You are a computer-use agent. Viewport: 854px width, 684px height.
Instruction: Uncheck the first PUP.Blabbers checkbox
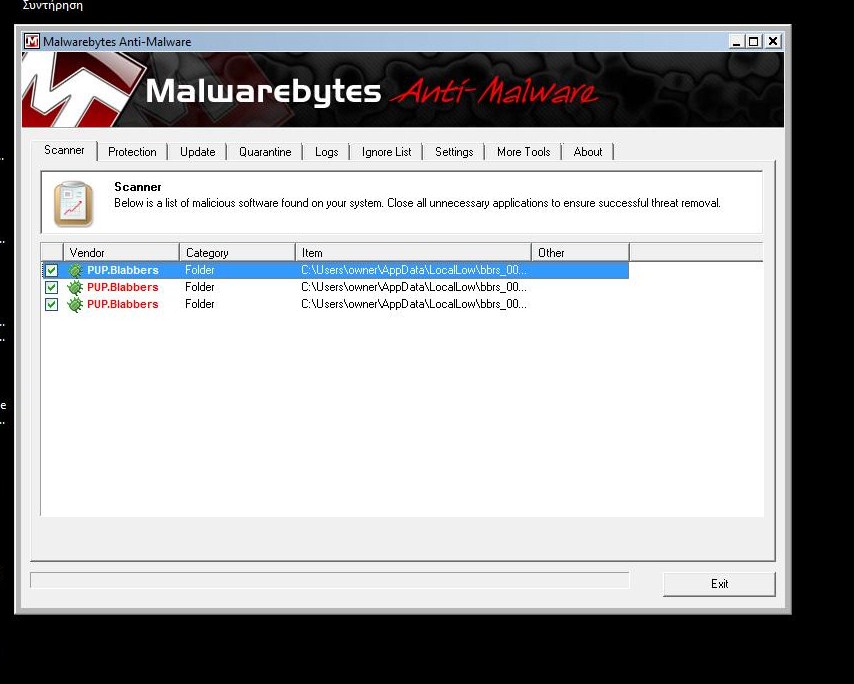(x=51, y=270)
